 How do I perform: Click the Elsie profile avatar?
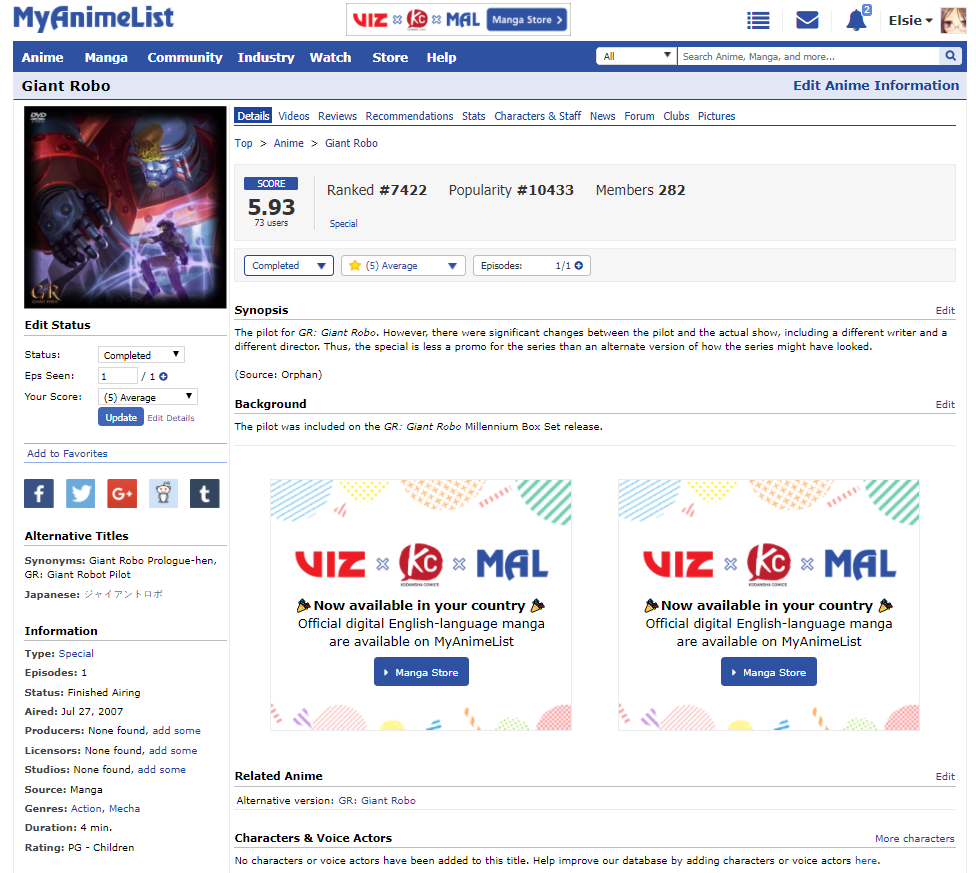click(953, 21)
